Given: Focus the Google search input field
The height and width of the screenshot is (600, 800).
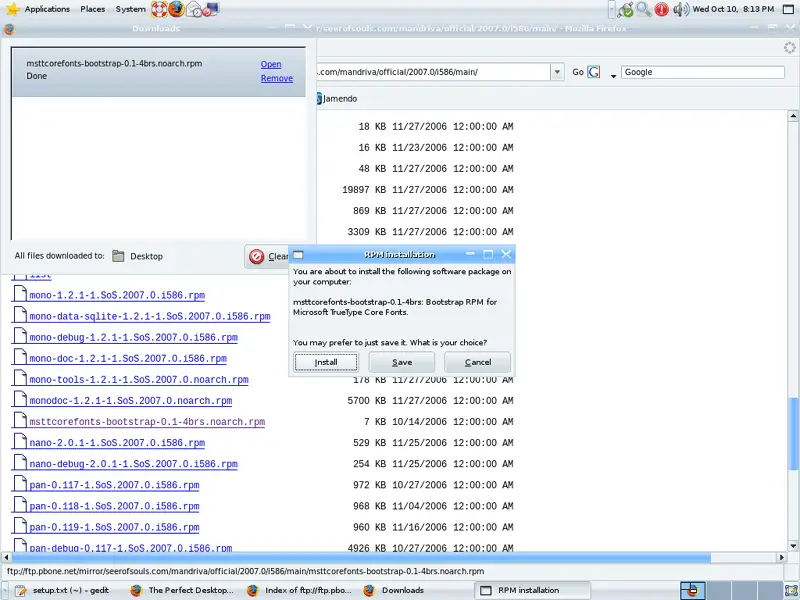Looking at the screenshot, I should (x=703, y=72).
